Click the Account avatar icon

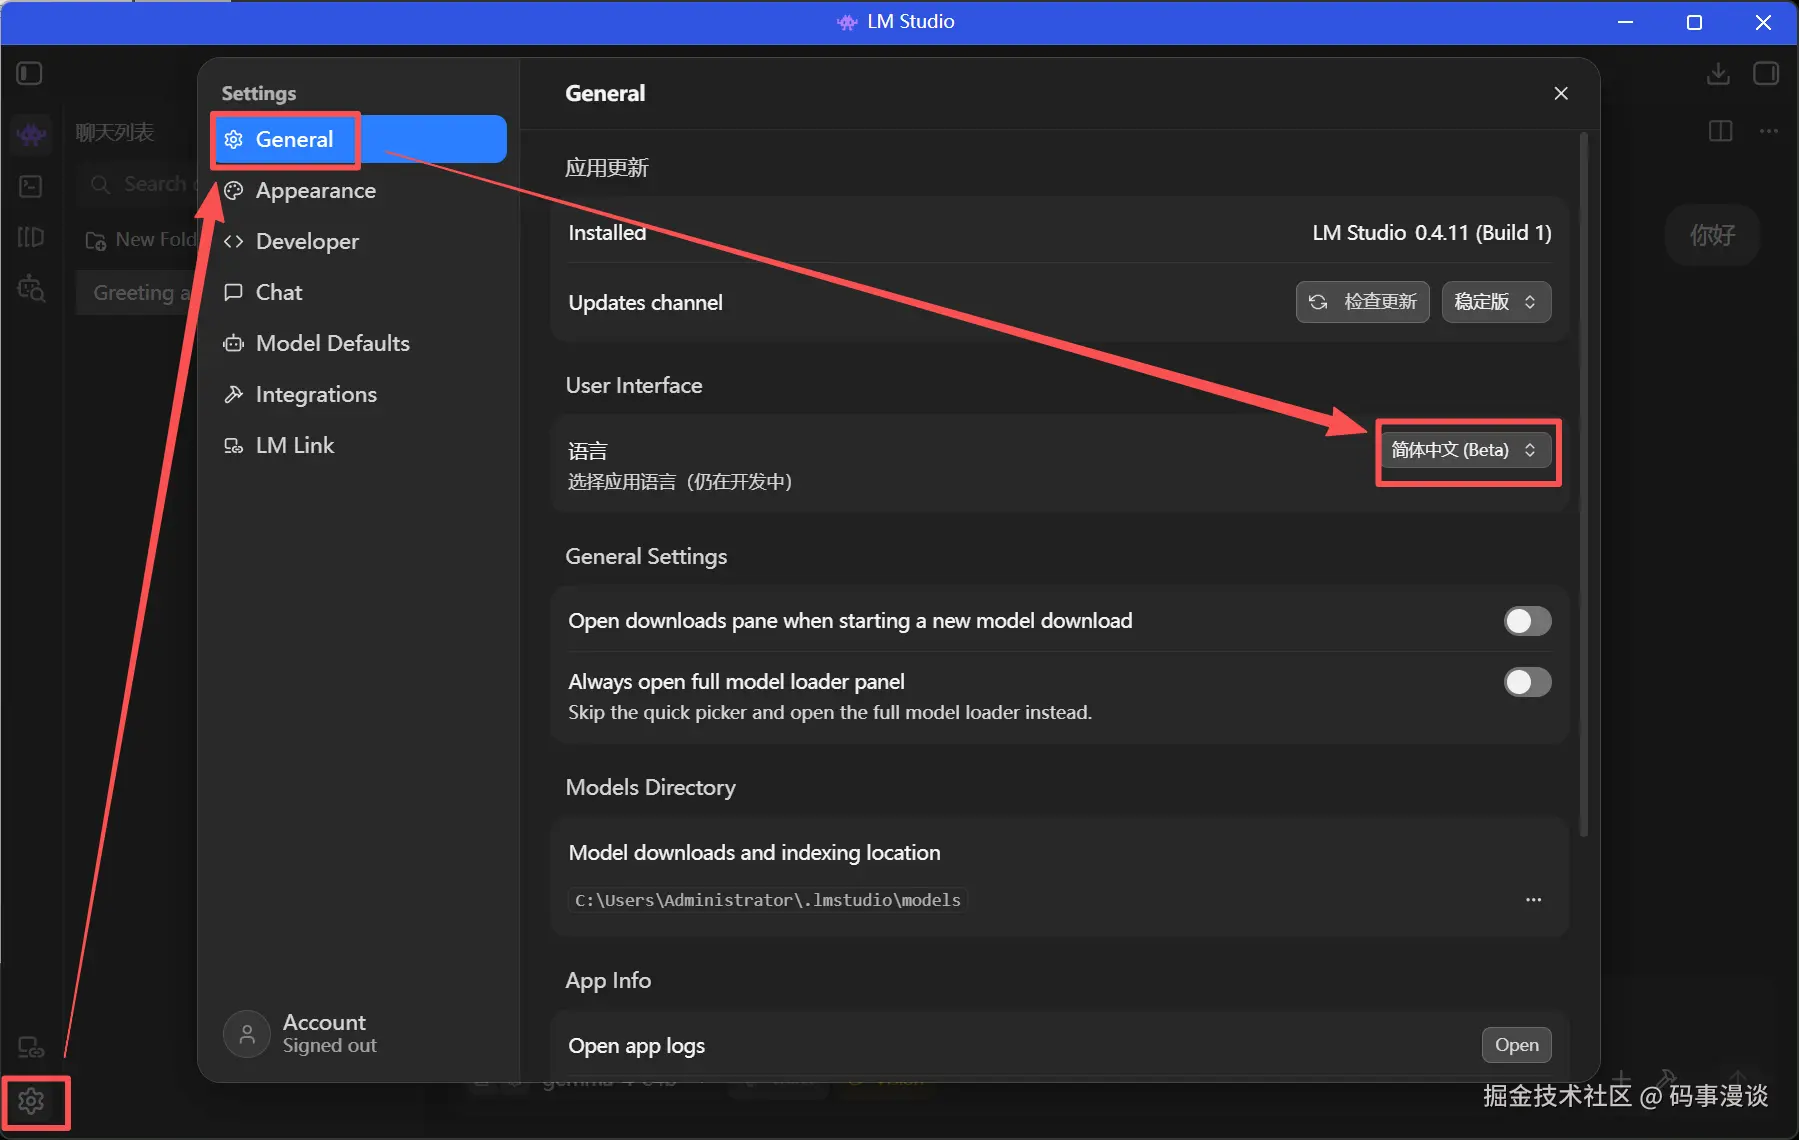coord(247,1033)
